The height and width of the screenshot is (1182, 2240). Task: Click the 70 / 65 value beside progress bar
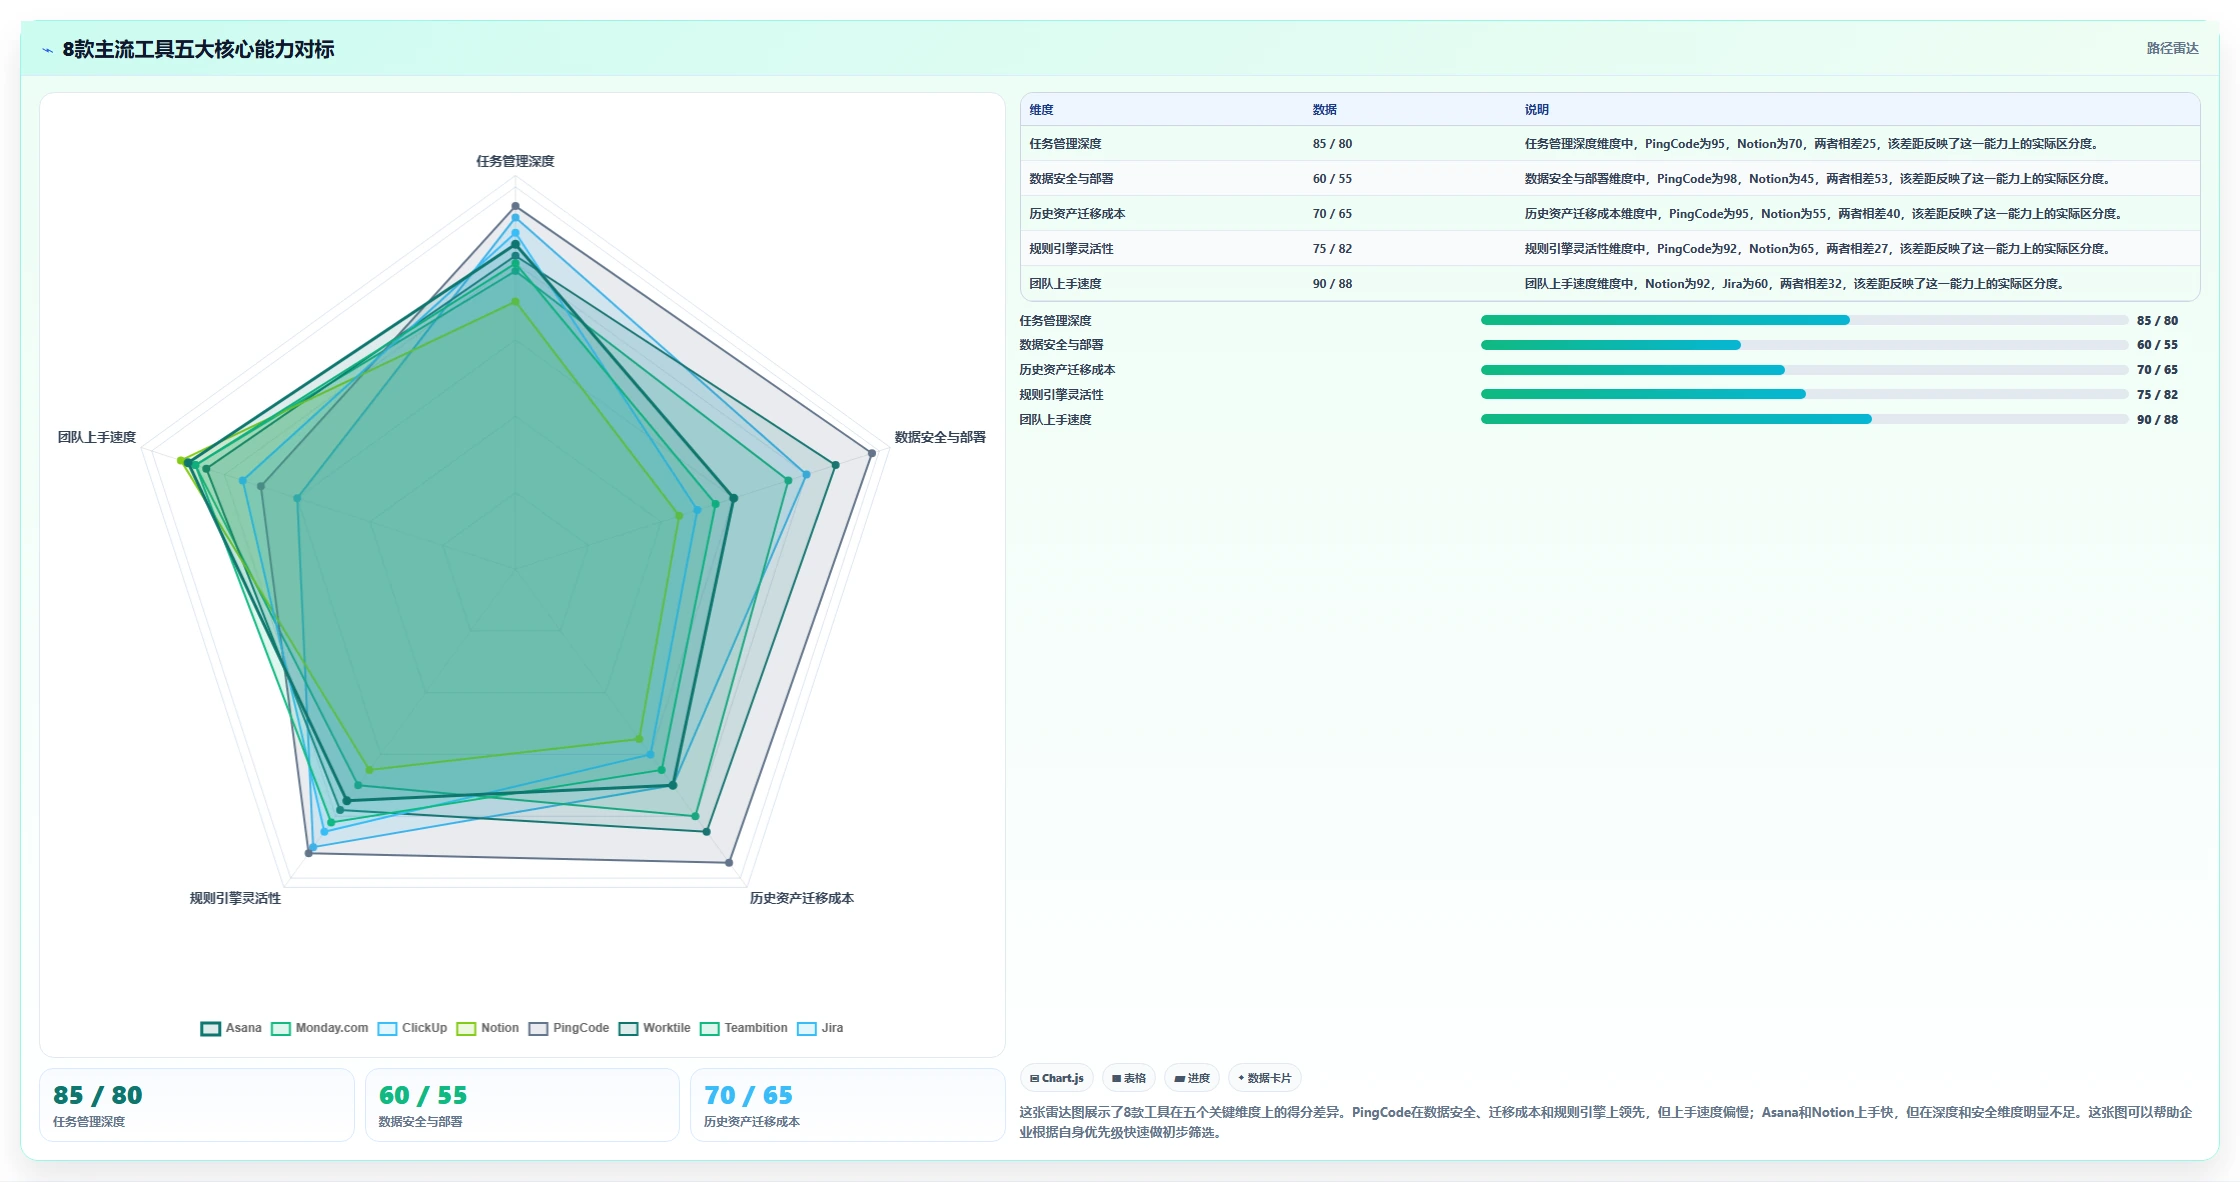[2157, 370]
